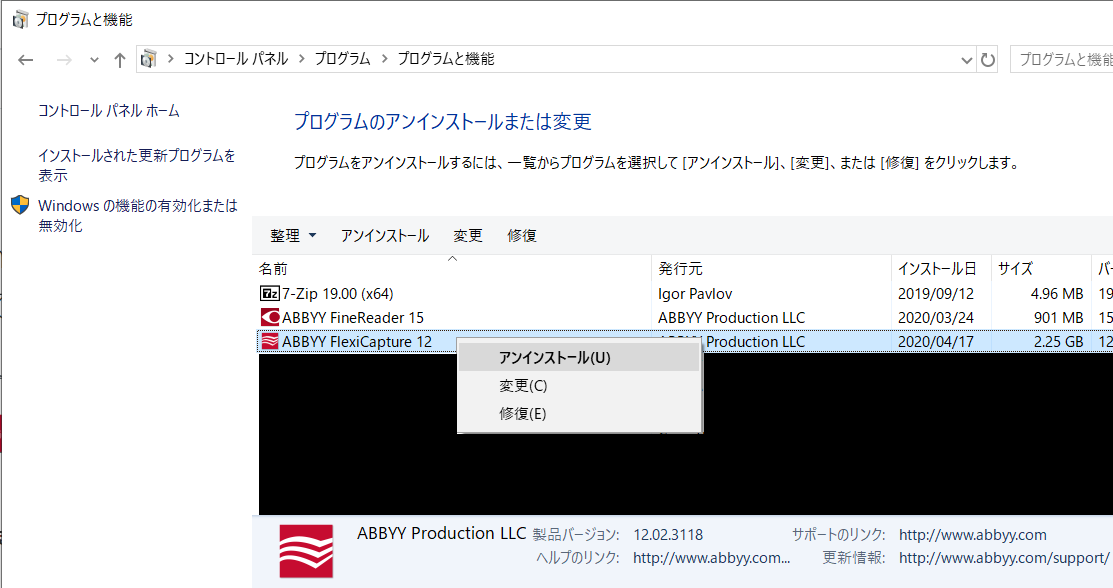
Task: Open インストールされた更新プログラムを表示 link
Action: coord(136,165)
